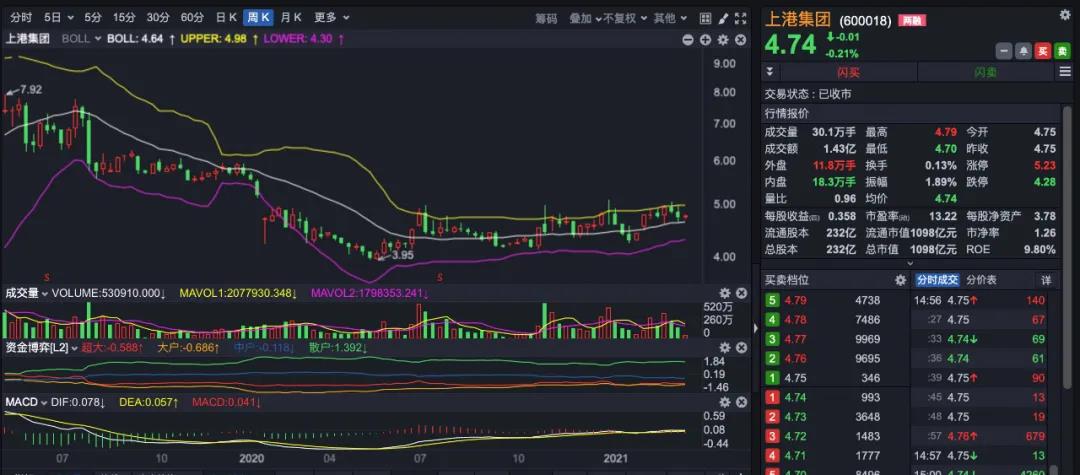Expand the 叠加 overlay dropdown
This screenshot has width=1080, height=475.
point(585,19)
